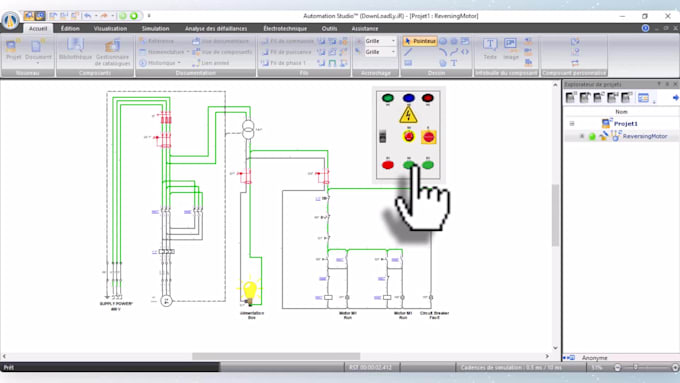
Task: Click the Redo arrow in quick access toolbar
Action: click(x=104, y=16)
